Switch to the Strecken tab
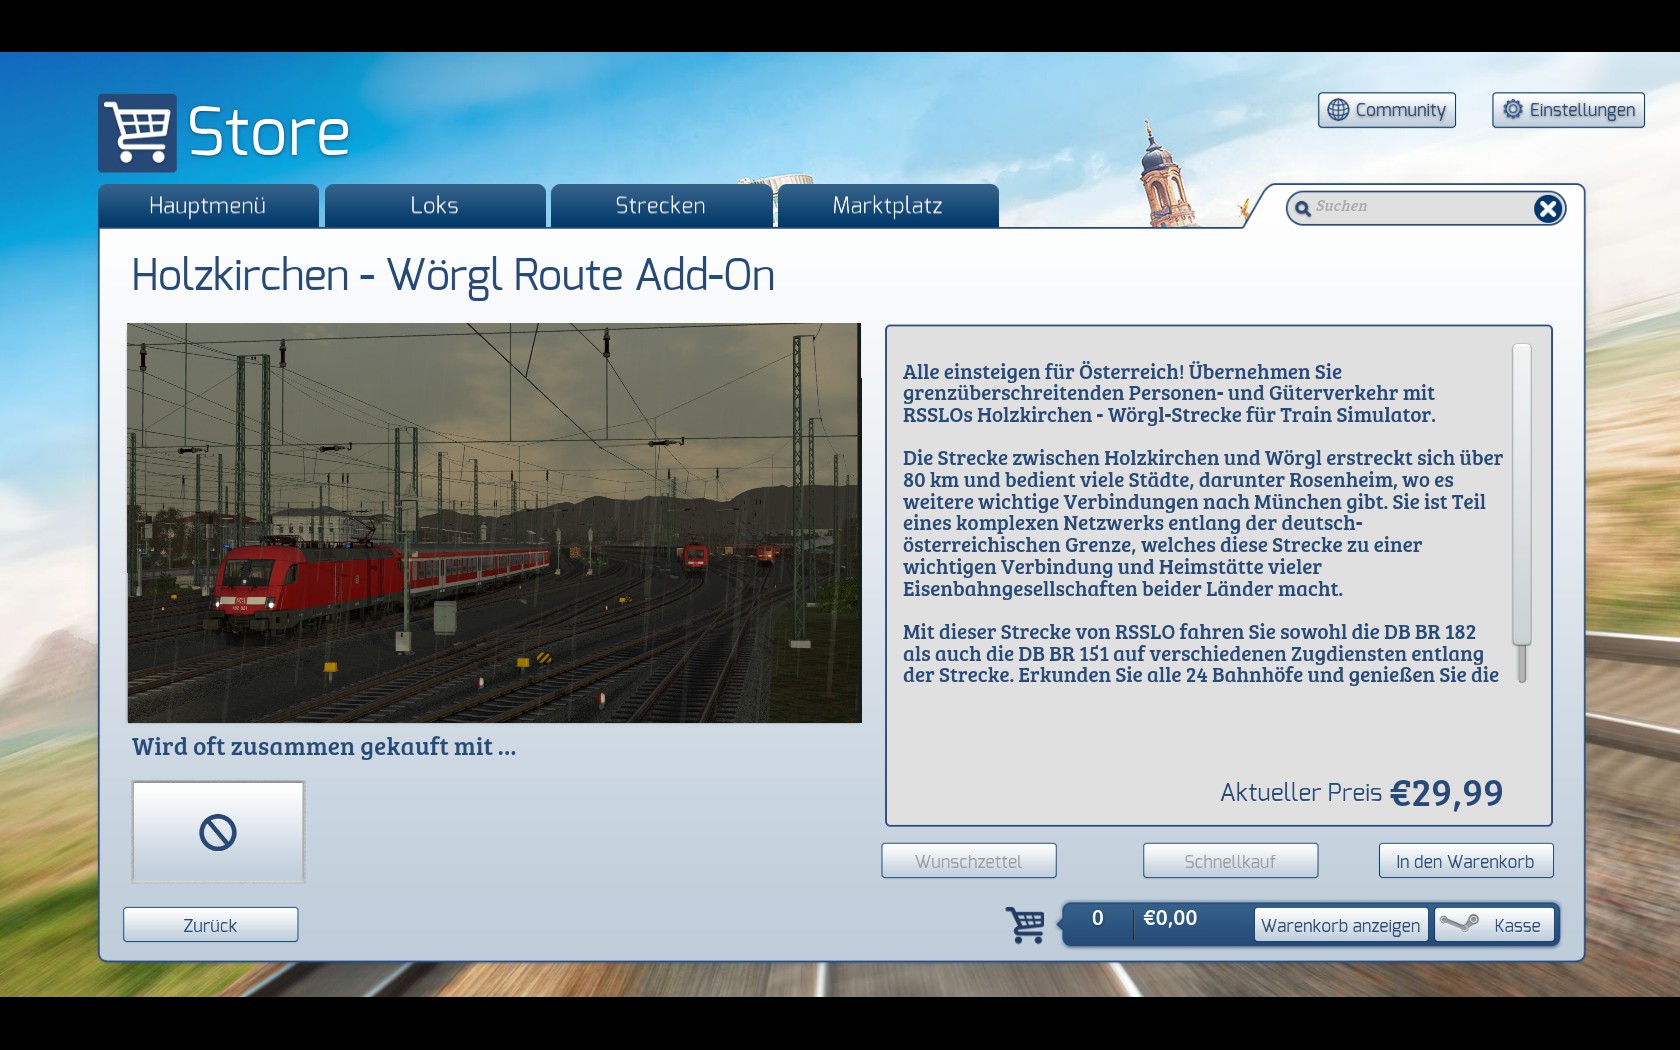1680x1050 pixels. 661,206
